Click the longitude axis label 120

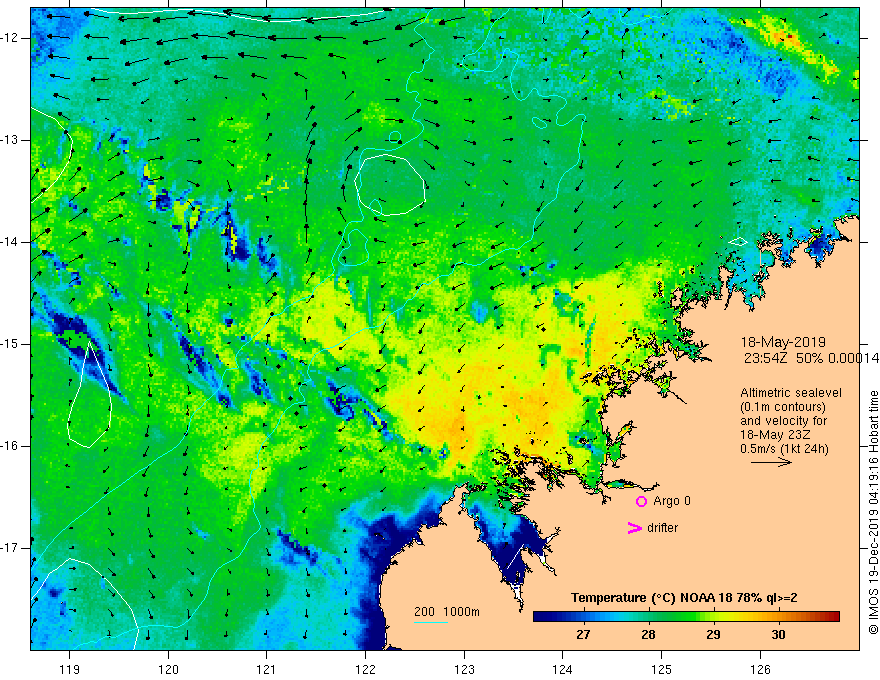pyautogui.click(x=168, y=669)
